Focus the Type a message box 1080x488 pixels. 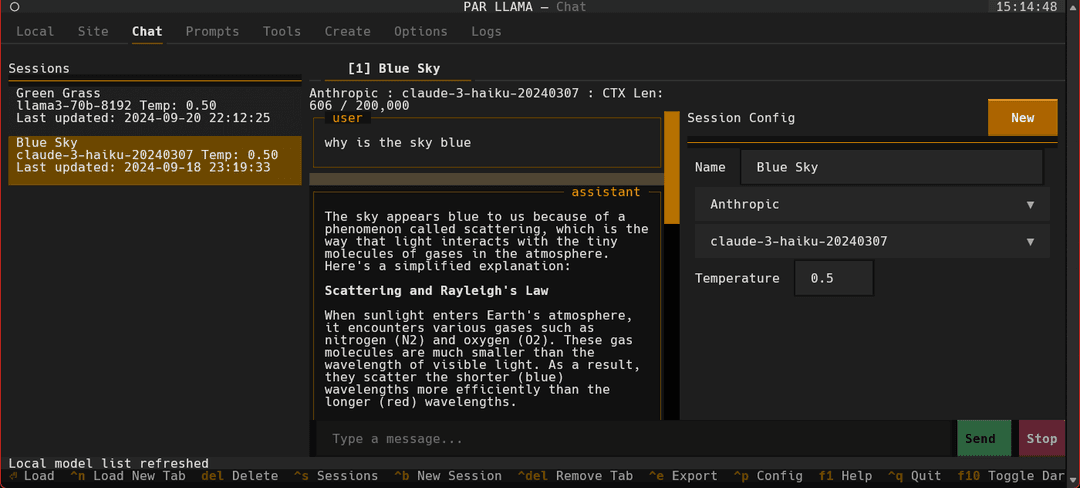634,438
